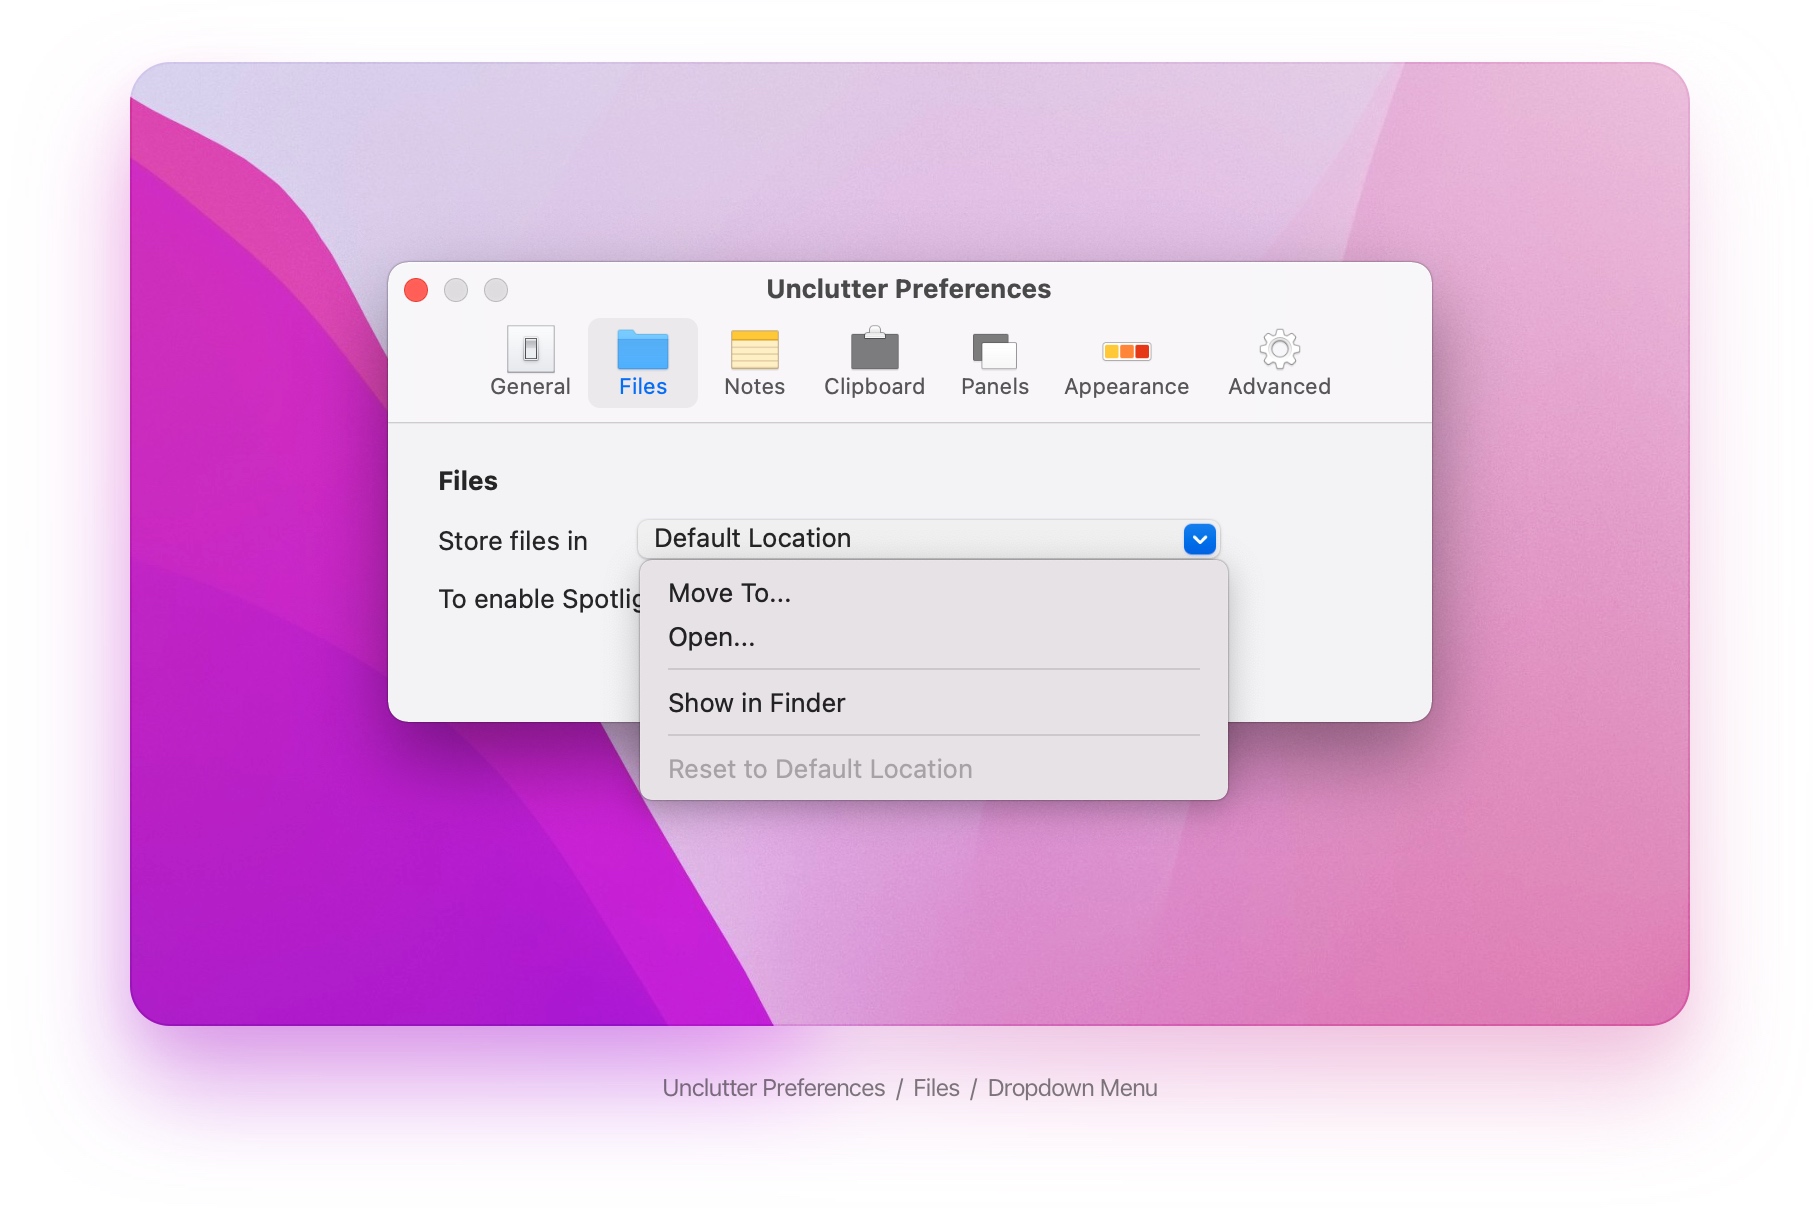Image resolution: width=1820 pixels, height=1208 pixels.
Task: Open the Clipboard preferences pane
Action: pos(874,362)
